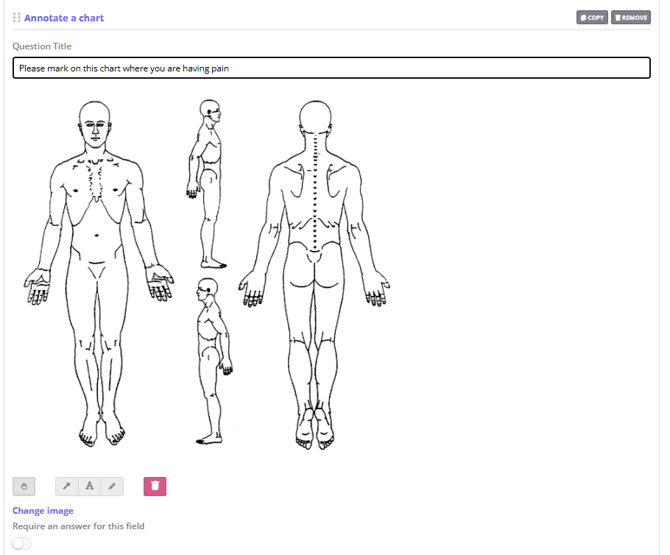
Task: Click the pink trash delete icon
Action: point(155,486)
